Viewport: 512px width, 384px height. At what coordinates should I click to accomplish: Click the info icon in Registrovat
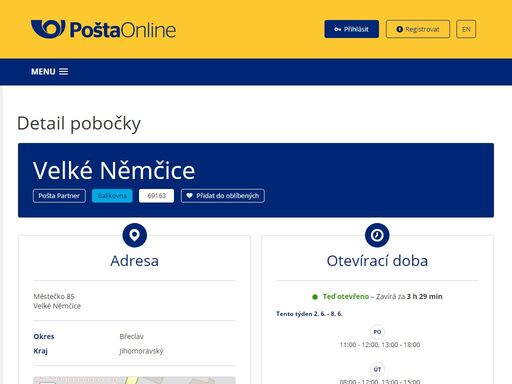coord(399,29)
